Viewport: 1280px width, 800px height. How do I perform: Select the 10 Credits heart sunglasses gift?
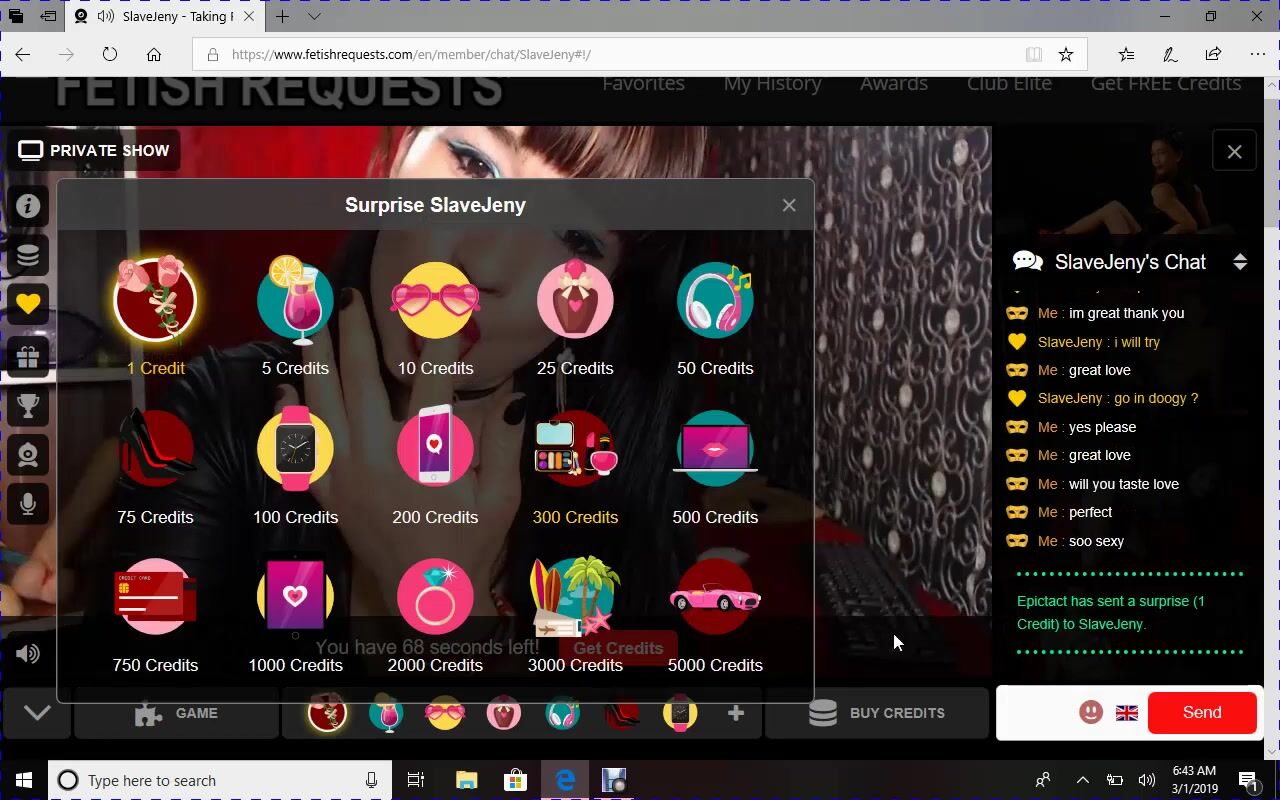(435, 301)
